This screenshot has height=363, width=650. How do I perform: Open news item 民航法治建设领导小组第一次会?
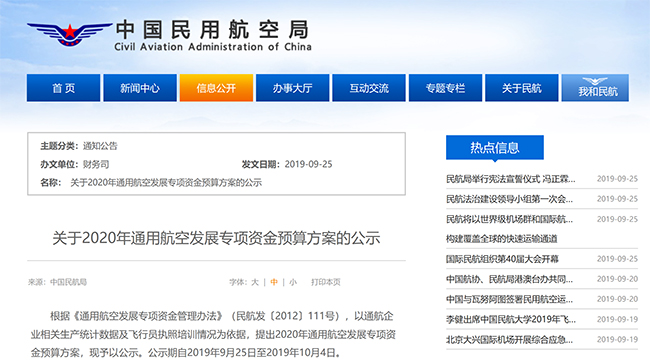[509, 199]
